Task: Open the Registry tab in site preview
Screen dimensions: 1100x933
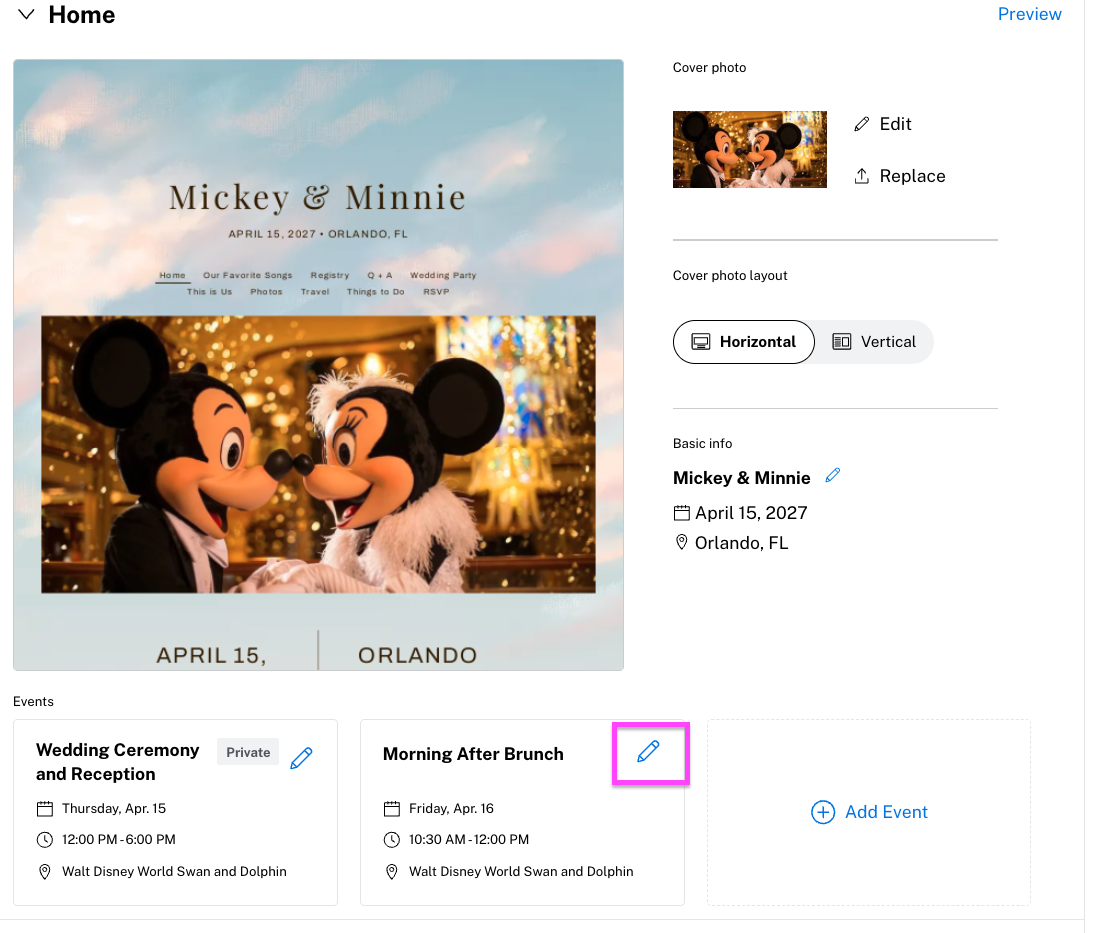Action: coord(330,275)
